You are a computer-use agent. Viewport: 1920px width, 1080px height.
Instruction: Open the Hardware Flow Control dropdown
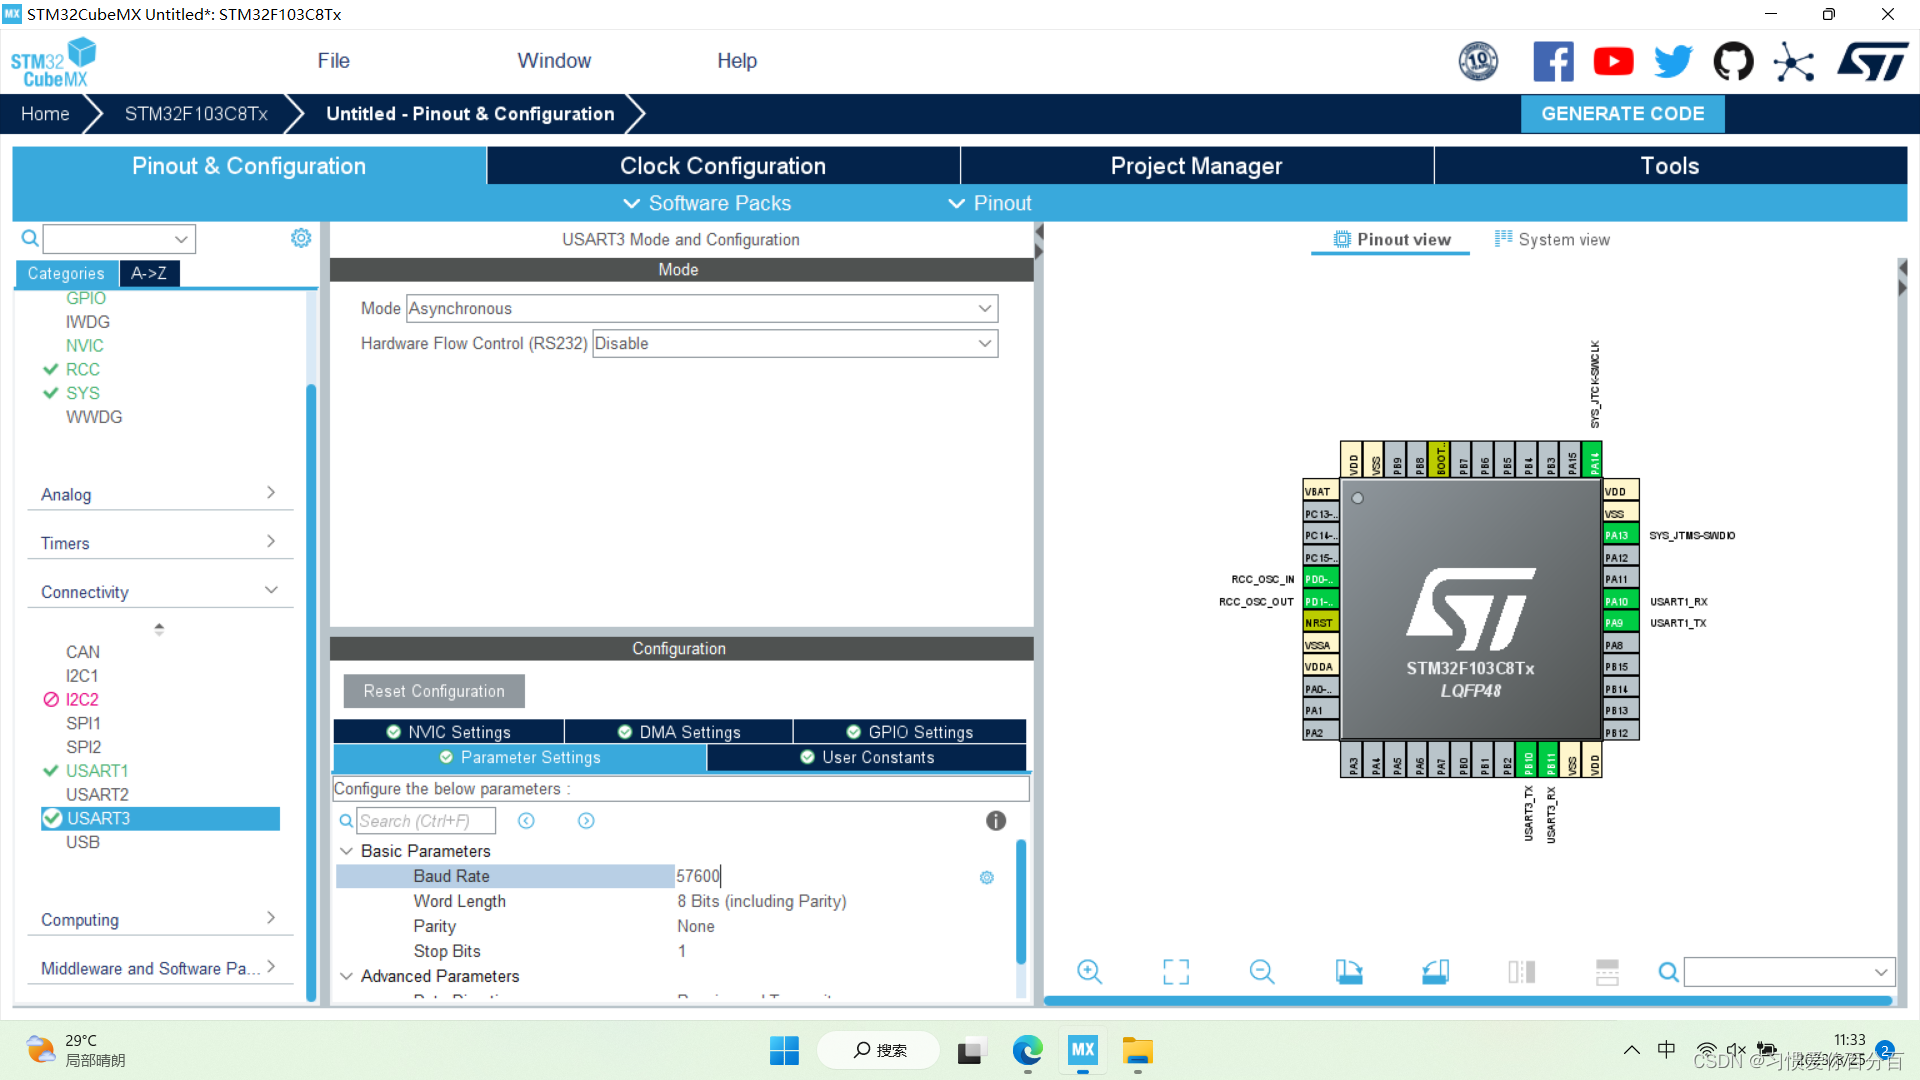point(795,343)
